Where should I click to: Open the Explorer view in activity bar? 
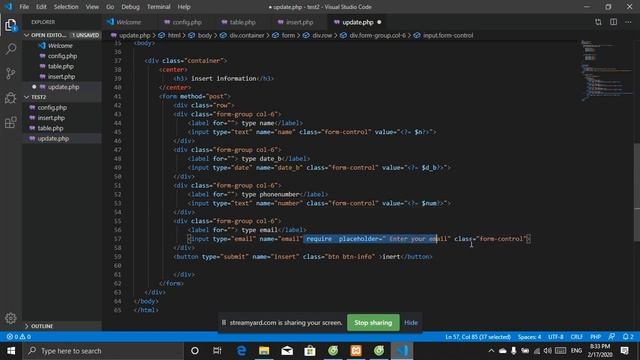[11, 25]
